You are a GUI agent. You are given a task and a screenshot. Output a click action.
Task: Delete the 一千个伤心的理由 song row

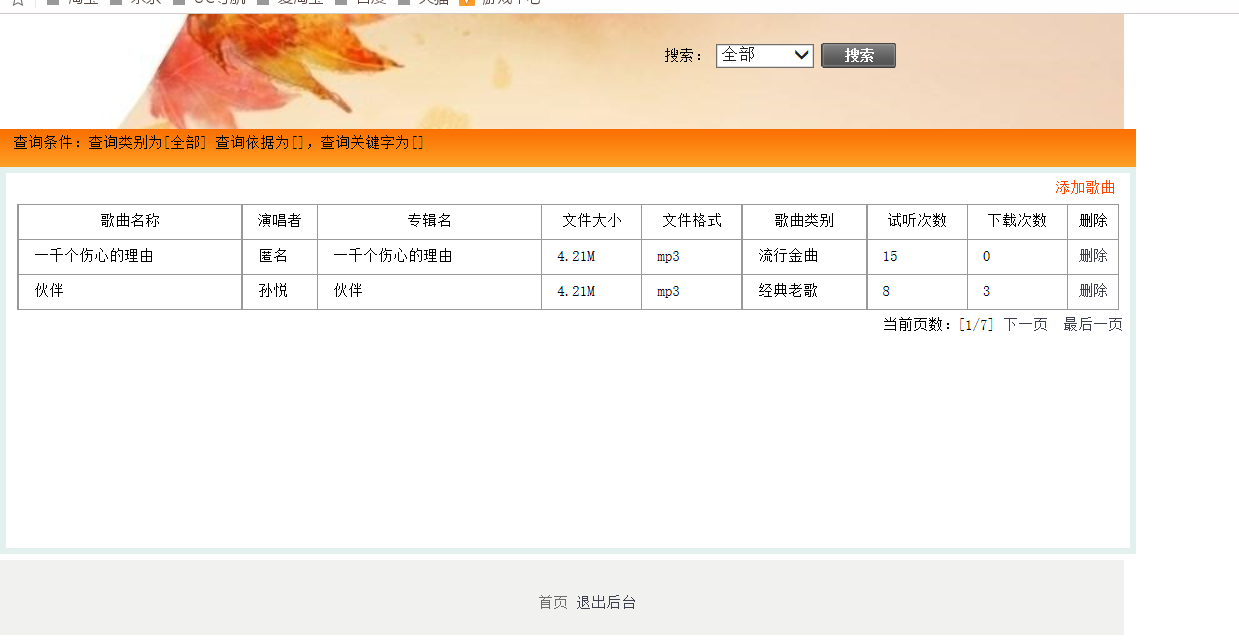pos(1093,256)
